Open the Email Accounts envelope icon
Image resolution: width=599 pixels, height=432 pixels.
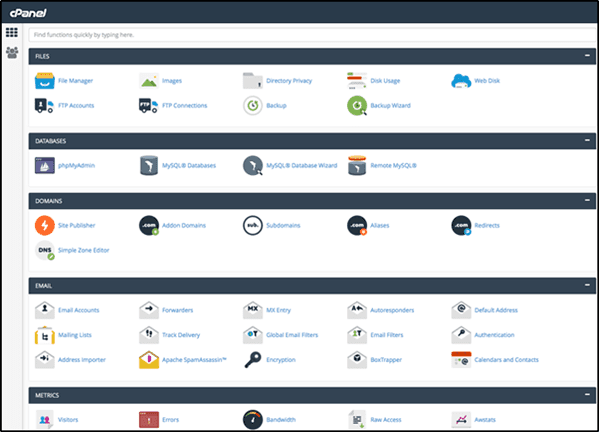click(x=45, y=310)
